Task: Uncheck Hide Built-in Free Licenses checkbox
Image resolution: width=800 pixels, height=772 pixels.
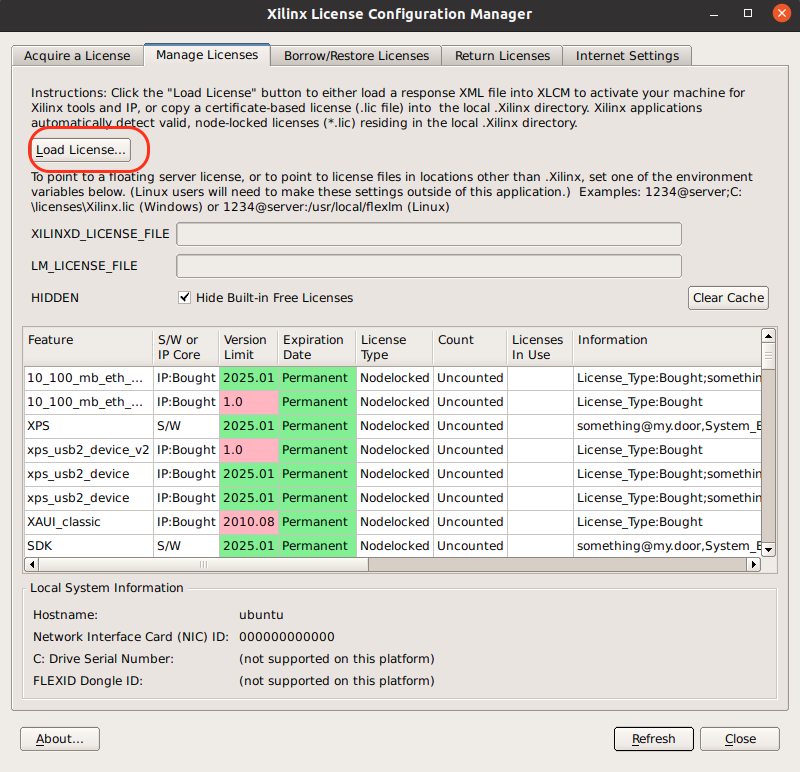Action: (x=184, y=297)
